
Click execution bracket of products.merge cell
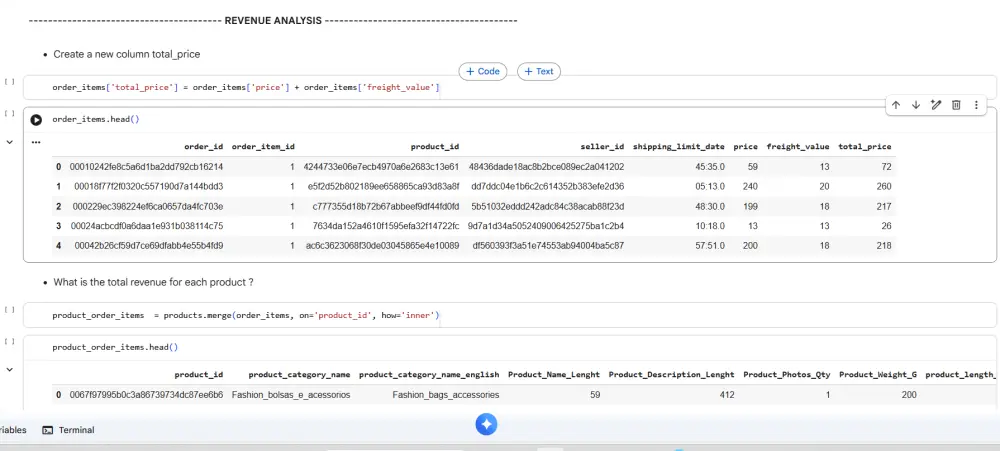tap(10, 309)
